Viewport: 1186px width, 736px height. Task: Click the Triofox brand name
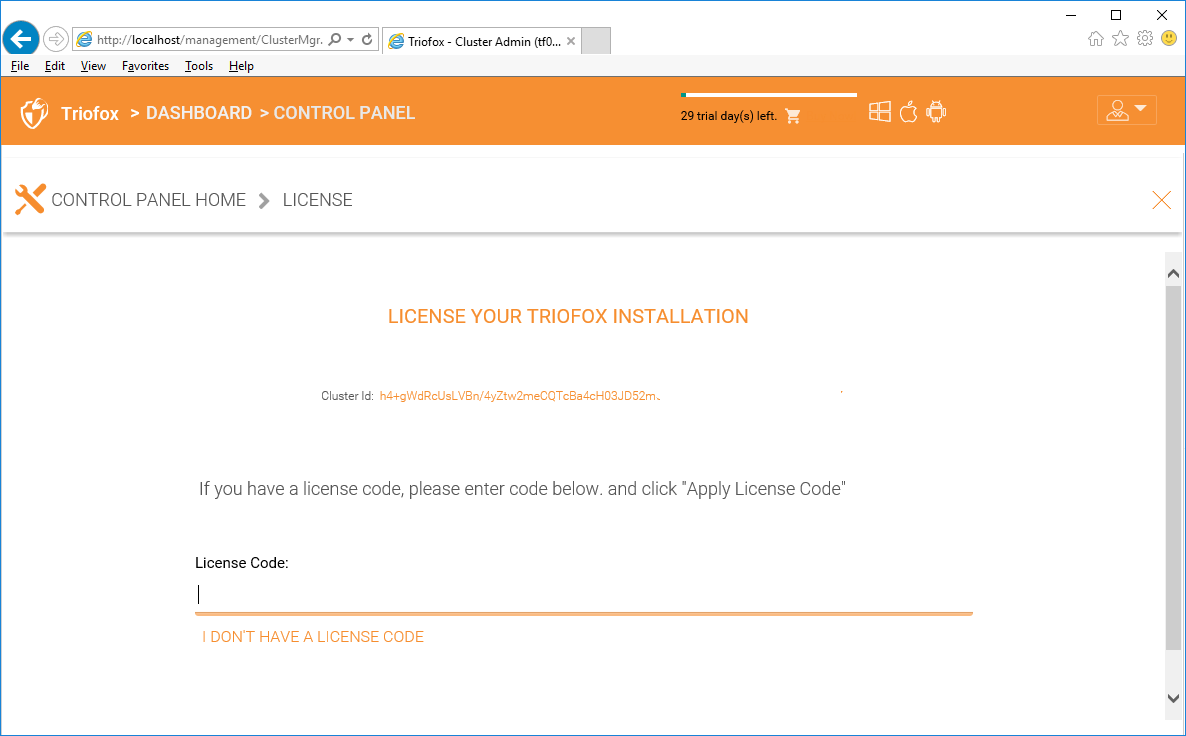[x=90, y=113]
